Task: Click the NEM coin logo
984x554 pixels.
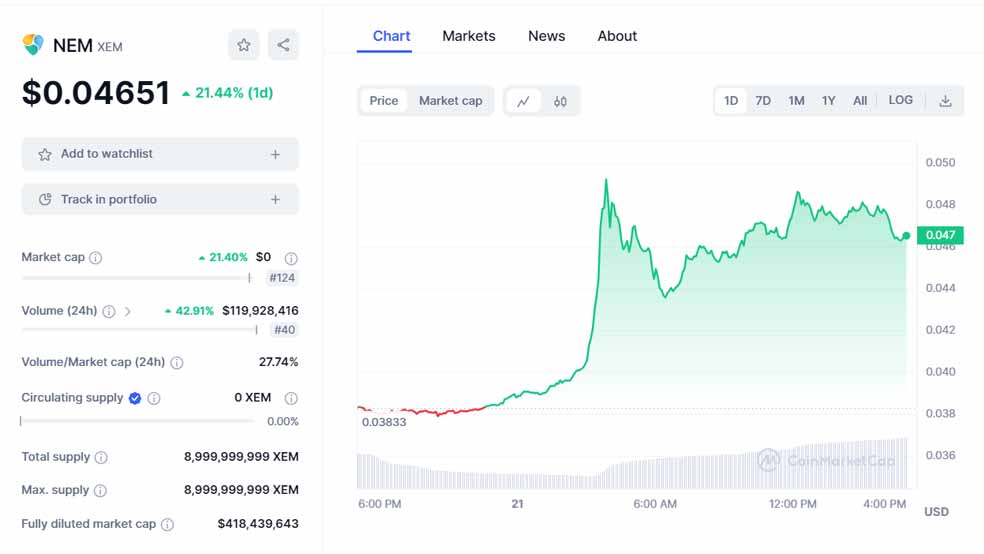Action: click(33, 45)
